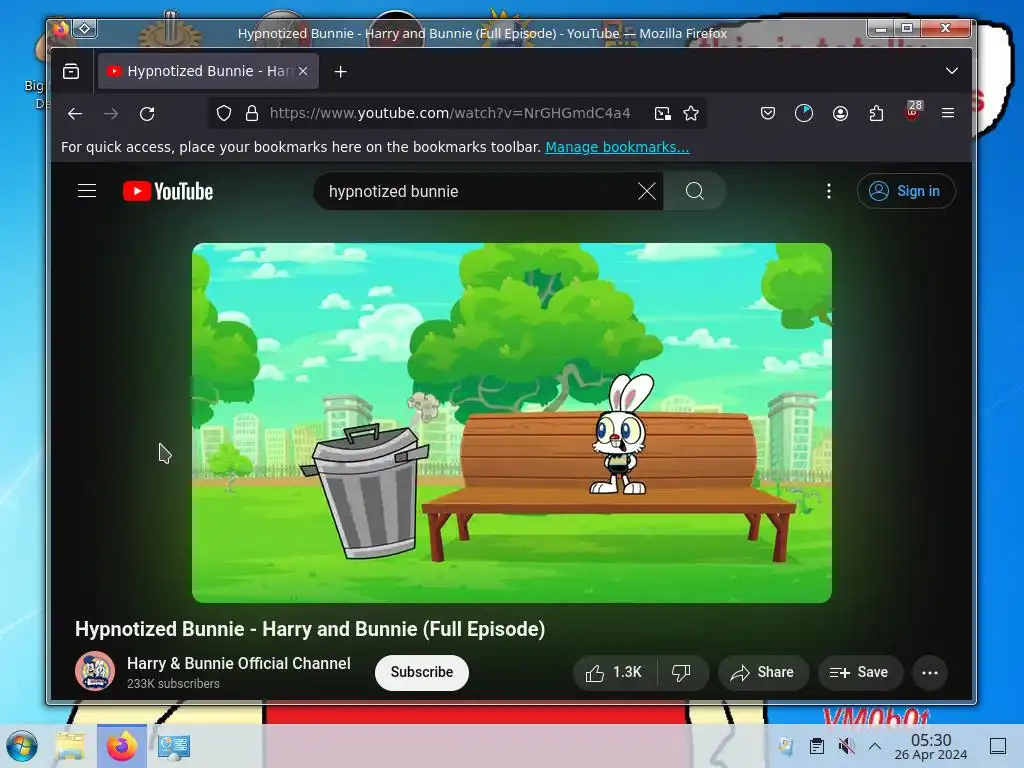
Task: Sign in to YouTube
Action: pyautogui.click(x=906, y=191)
